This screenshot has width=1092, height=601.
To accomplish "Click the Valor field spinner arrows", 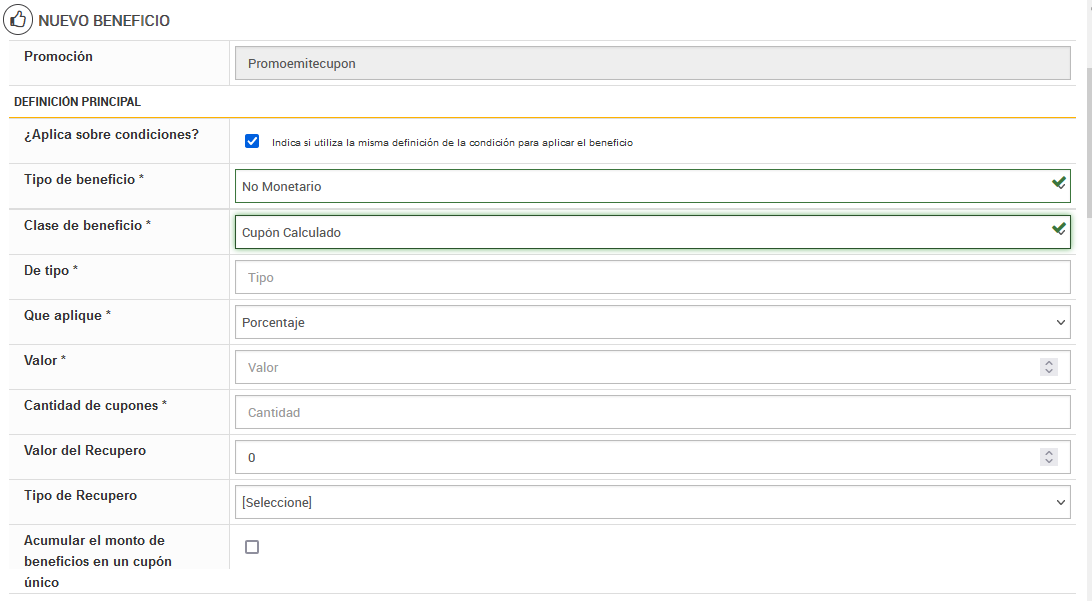I will (1049, 367).
